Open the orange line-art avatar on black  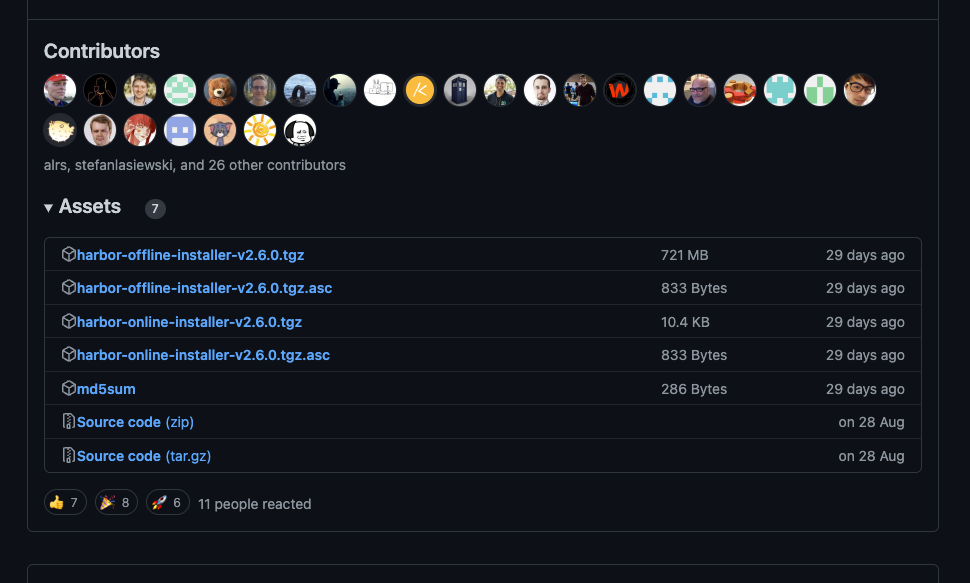100,90
